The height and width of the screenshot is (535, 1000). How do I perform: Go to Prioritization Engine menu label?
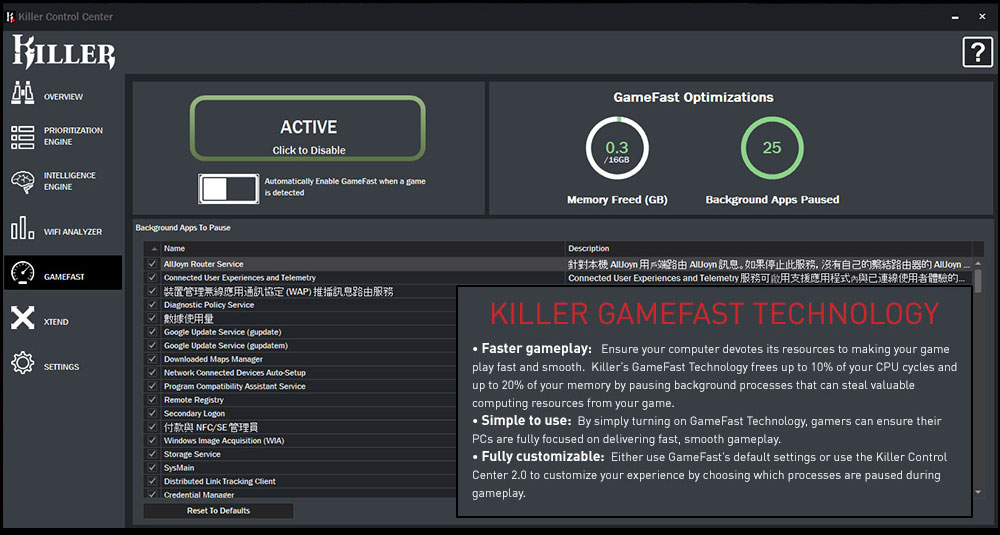(x=73, y=136)
